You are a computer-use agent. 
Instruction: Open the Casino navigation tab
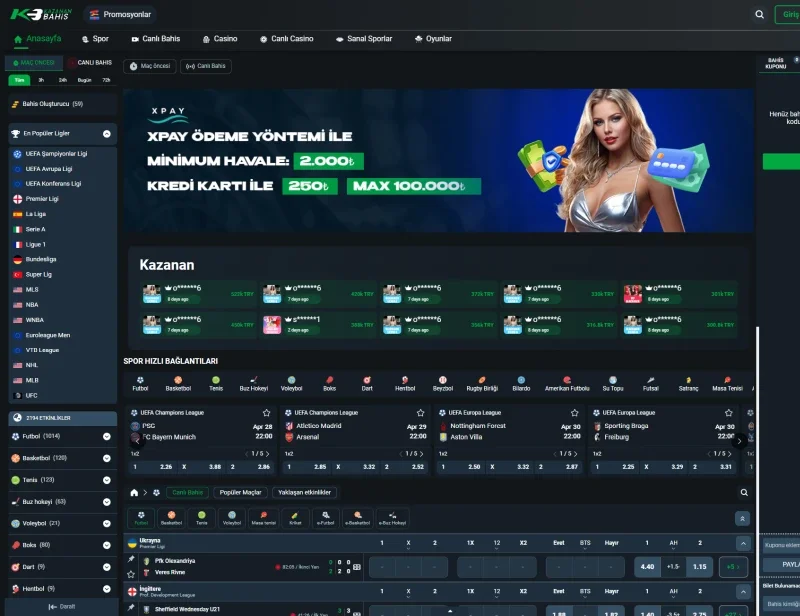click(220, 39)
